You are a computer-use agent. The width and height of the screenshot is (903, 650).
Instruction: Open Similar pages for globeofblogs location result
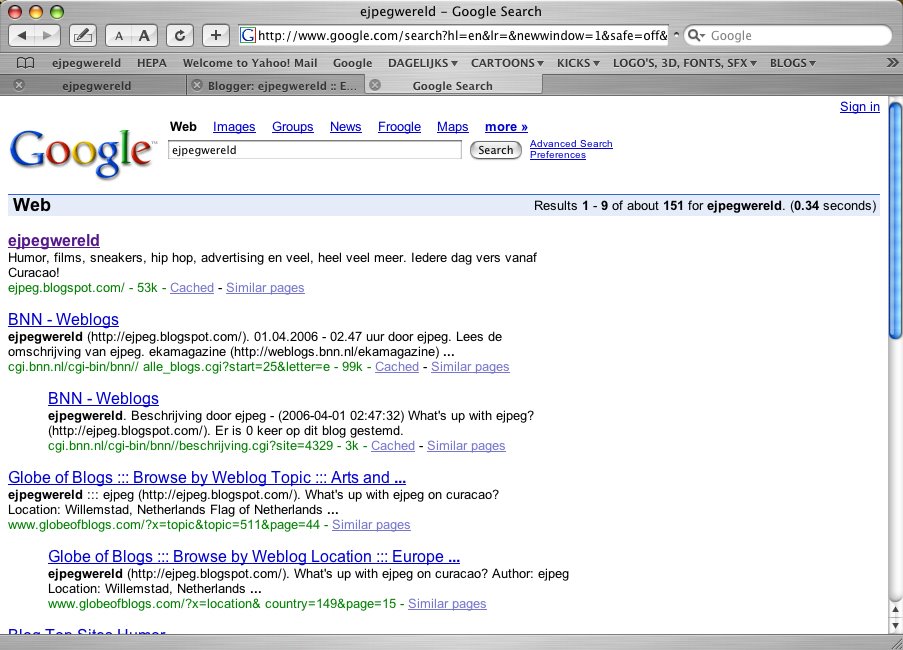[447, 603]
